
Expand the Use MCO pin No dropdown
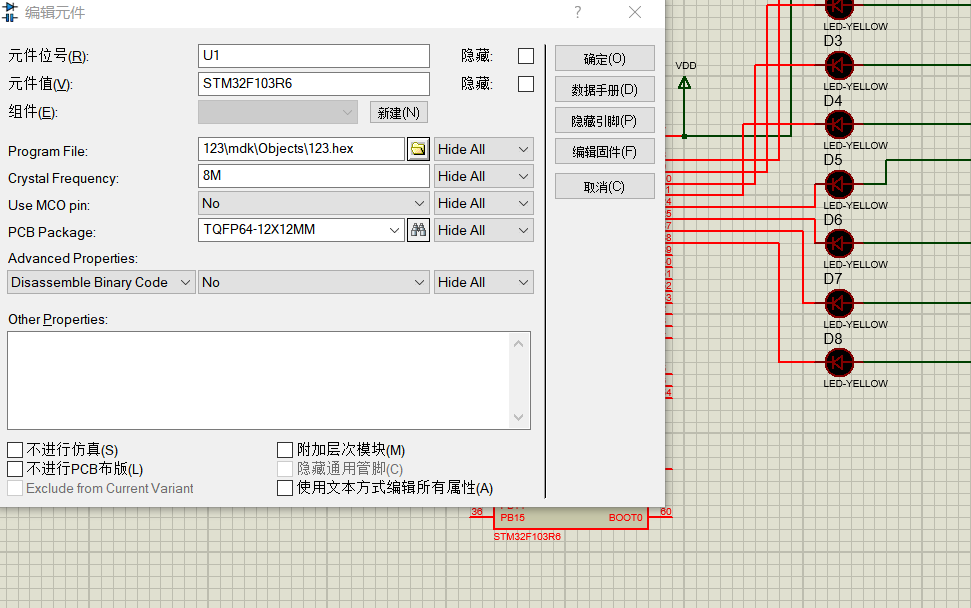pyautogui.click(x=313, y=203)
